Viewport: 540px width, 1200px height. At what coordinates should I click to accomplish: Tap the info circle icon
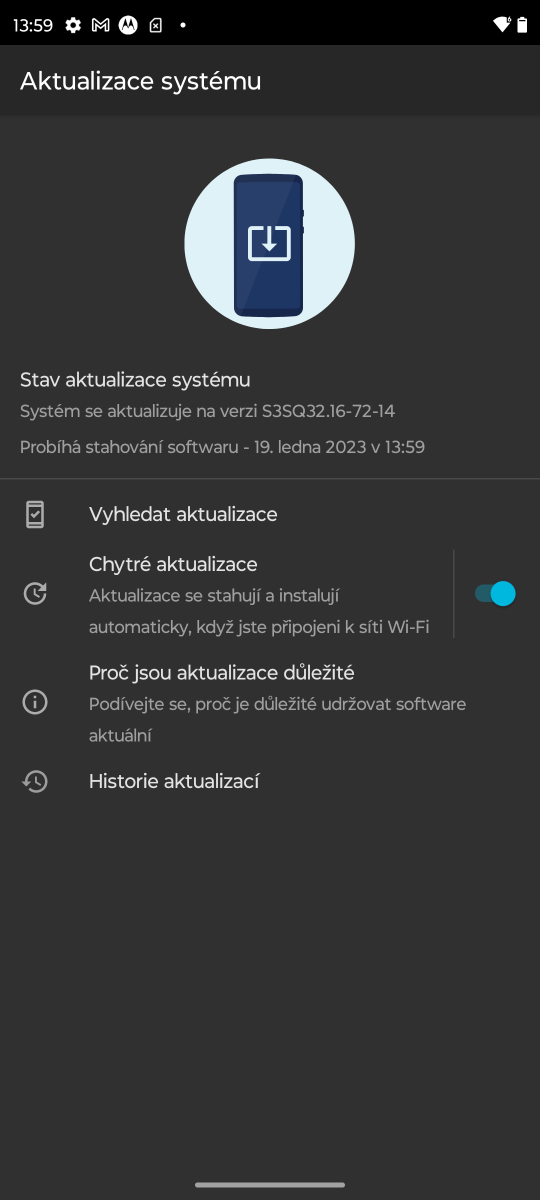35,702
